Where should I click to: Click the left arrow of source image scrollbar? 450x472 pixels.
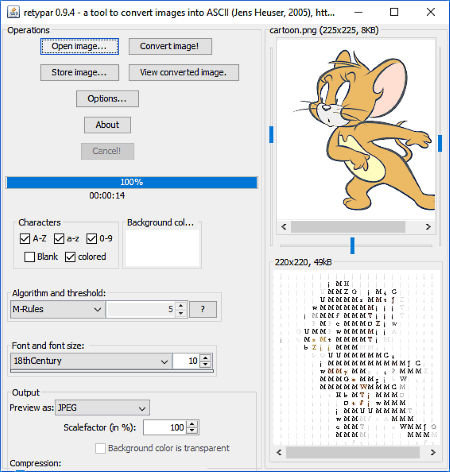coord(284,227)
